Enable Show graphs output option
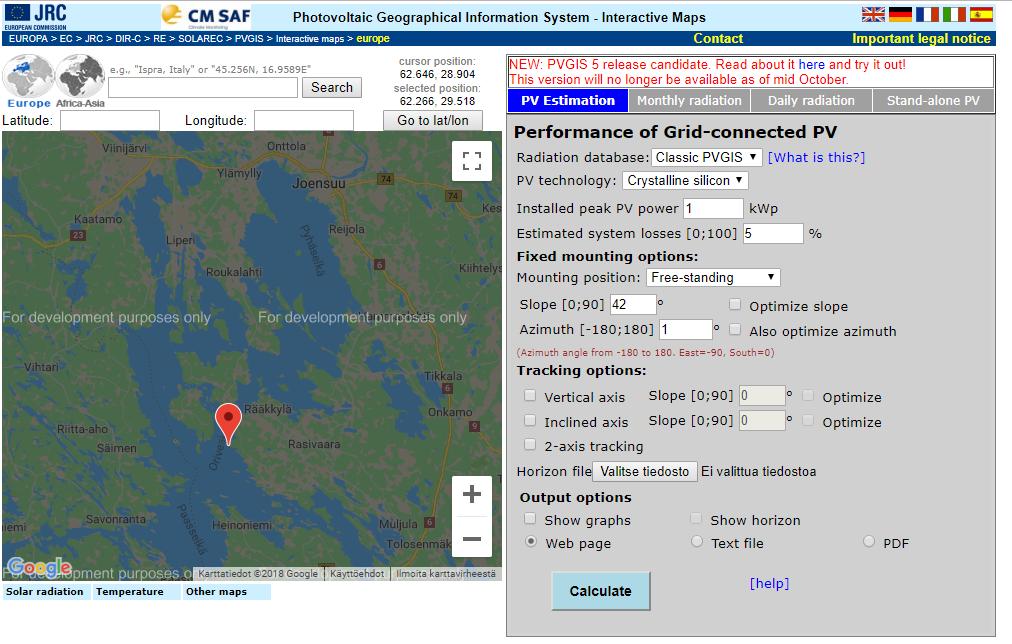Screen dimensions: 1012x644 [530, 519]
